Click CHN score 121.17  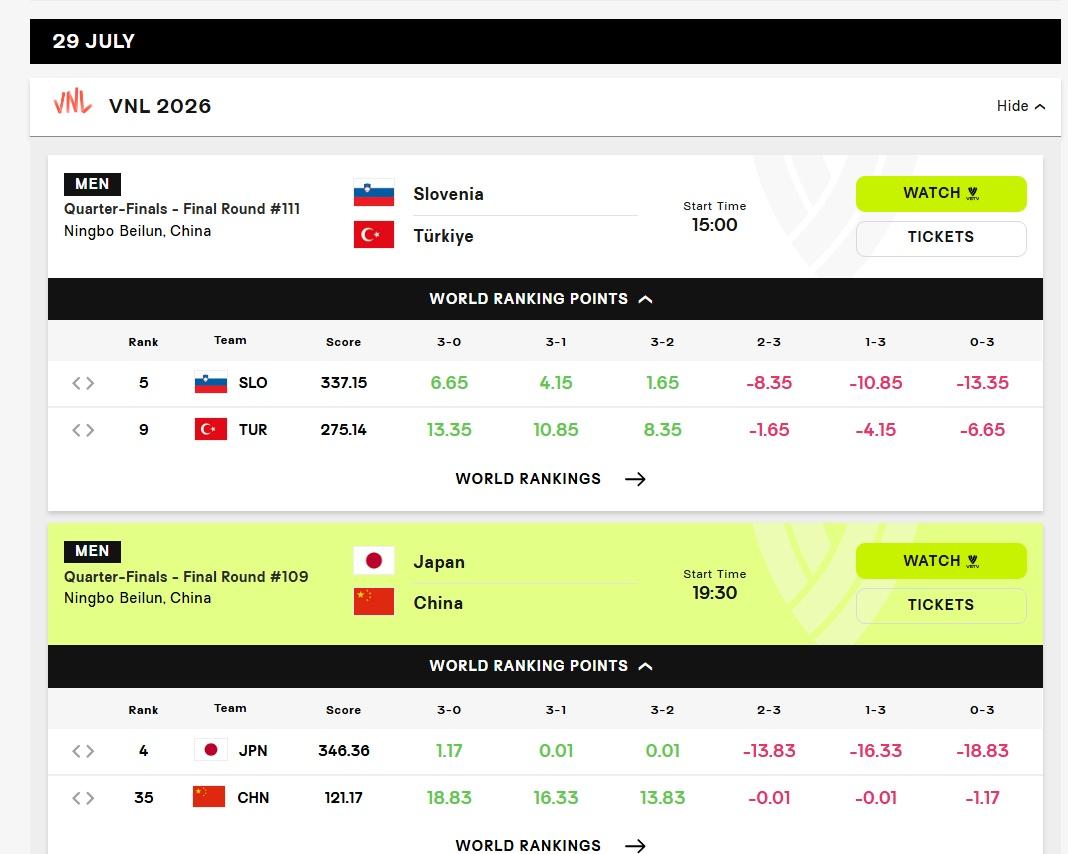pos(343,797)
